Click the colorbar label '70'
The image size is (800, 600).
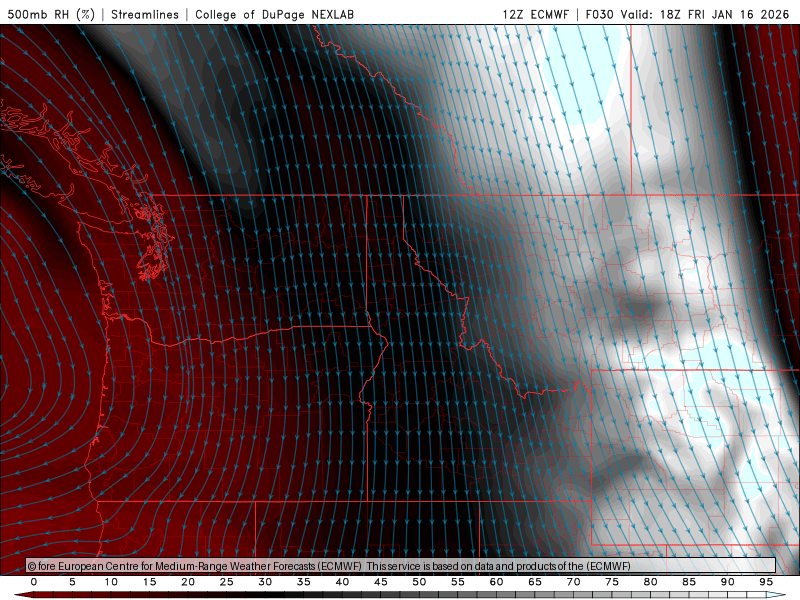click(x=573, y=582)
